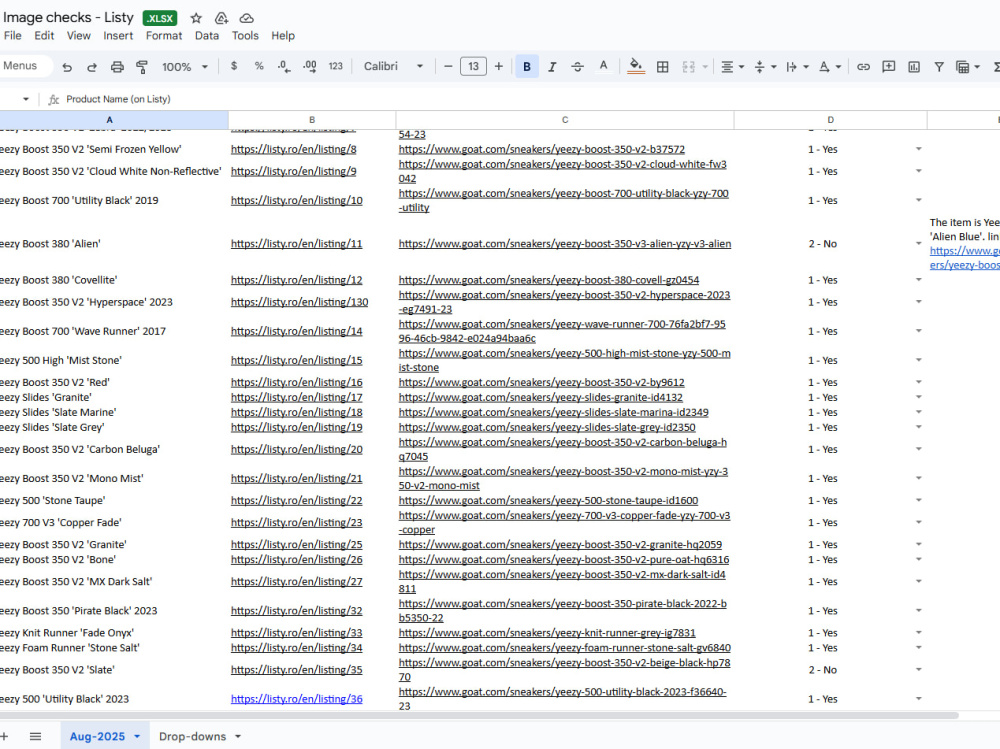Image resolution: width=1000 pixels, height=749 pixels.
Task: Open the Calibri font dropdown
Action: point(393,66)
